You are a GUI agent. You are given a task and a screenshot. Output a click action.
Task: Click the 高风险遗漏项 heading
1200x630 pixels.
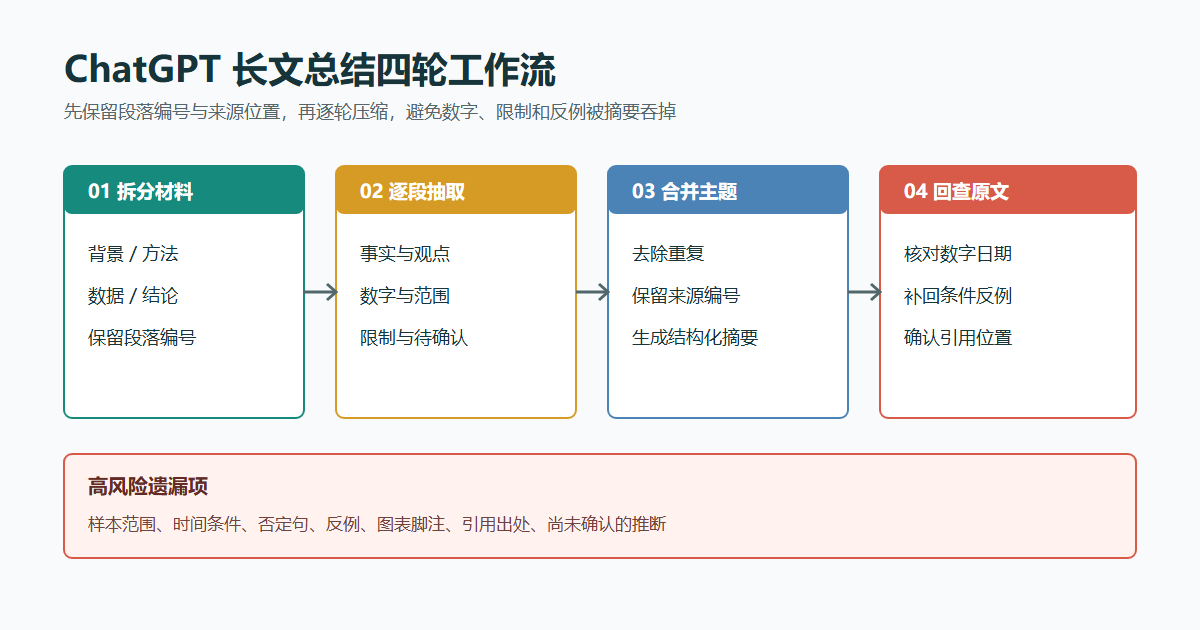tap(148, 487)
